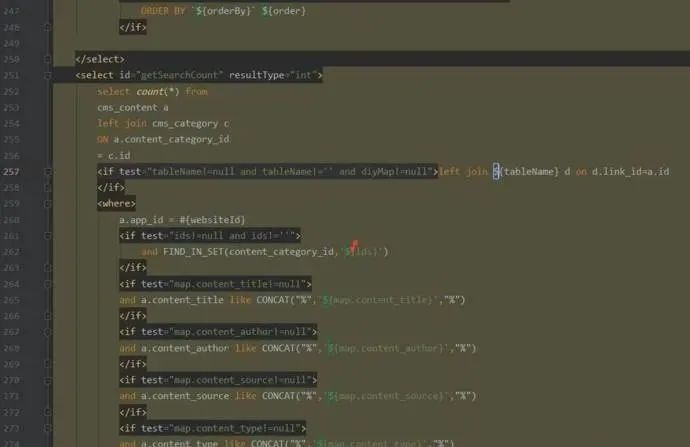690x447 pixels.
Task: Click d.link_id=a.id join condition
Action: (x=630, y=172)
